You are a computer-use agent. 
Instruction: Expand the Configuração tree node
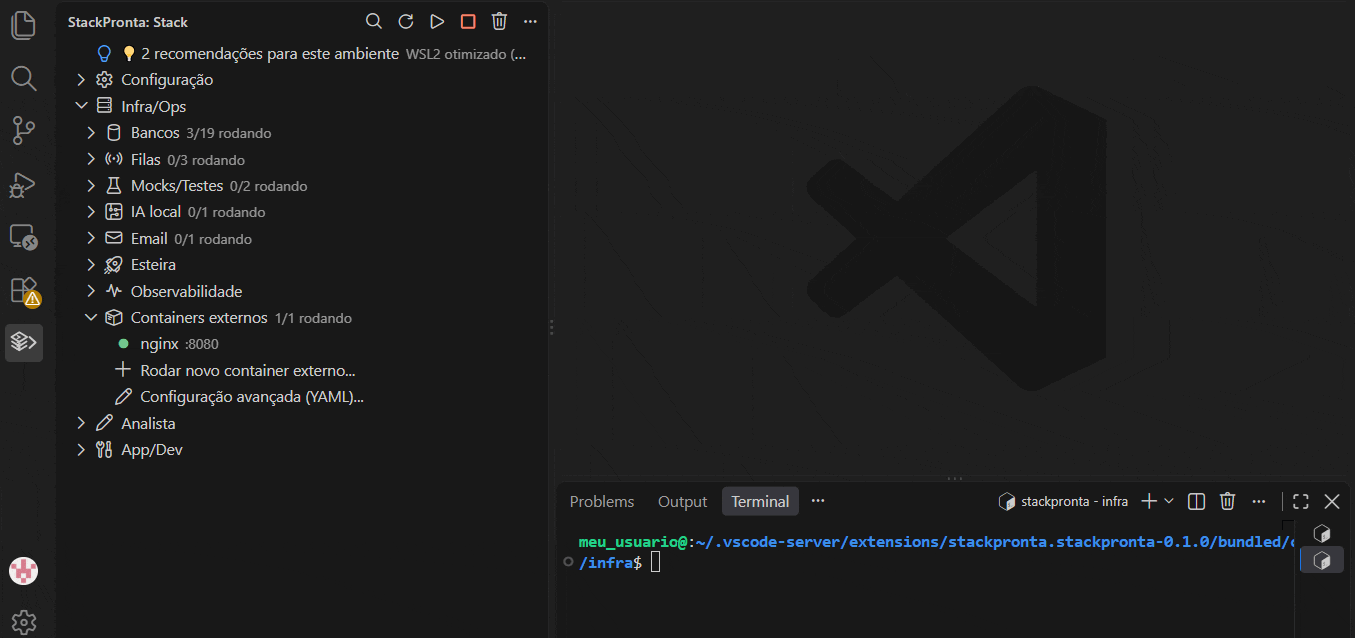(82, 80)
